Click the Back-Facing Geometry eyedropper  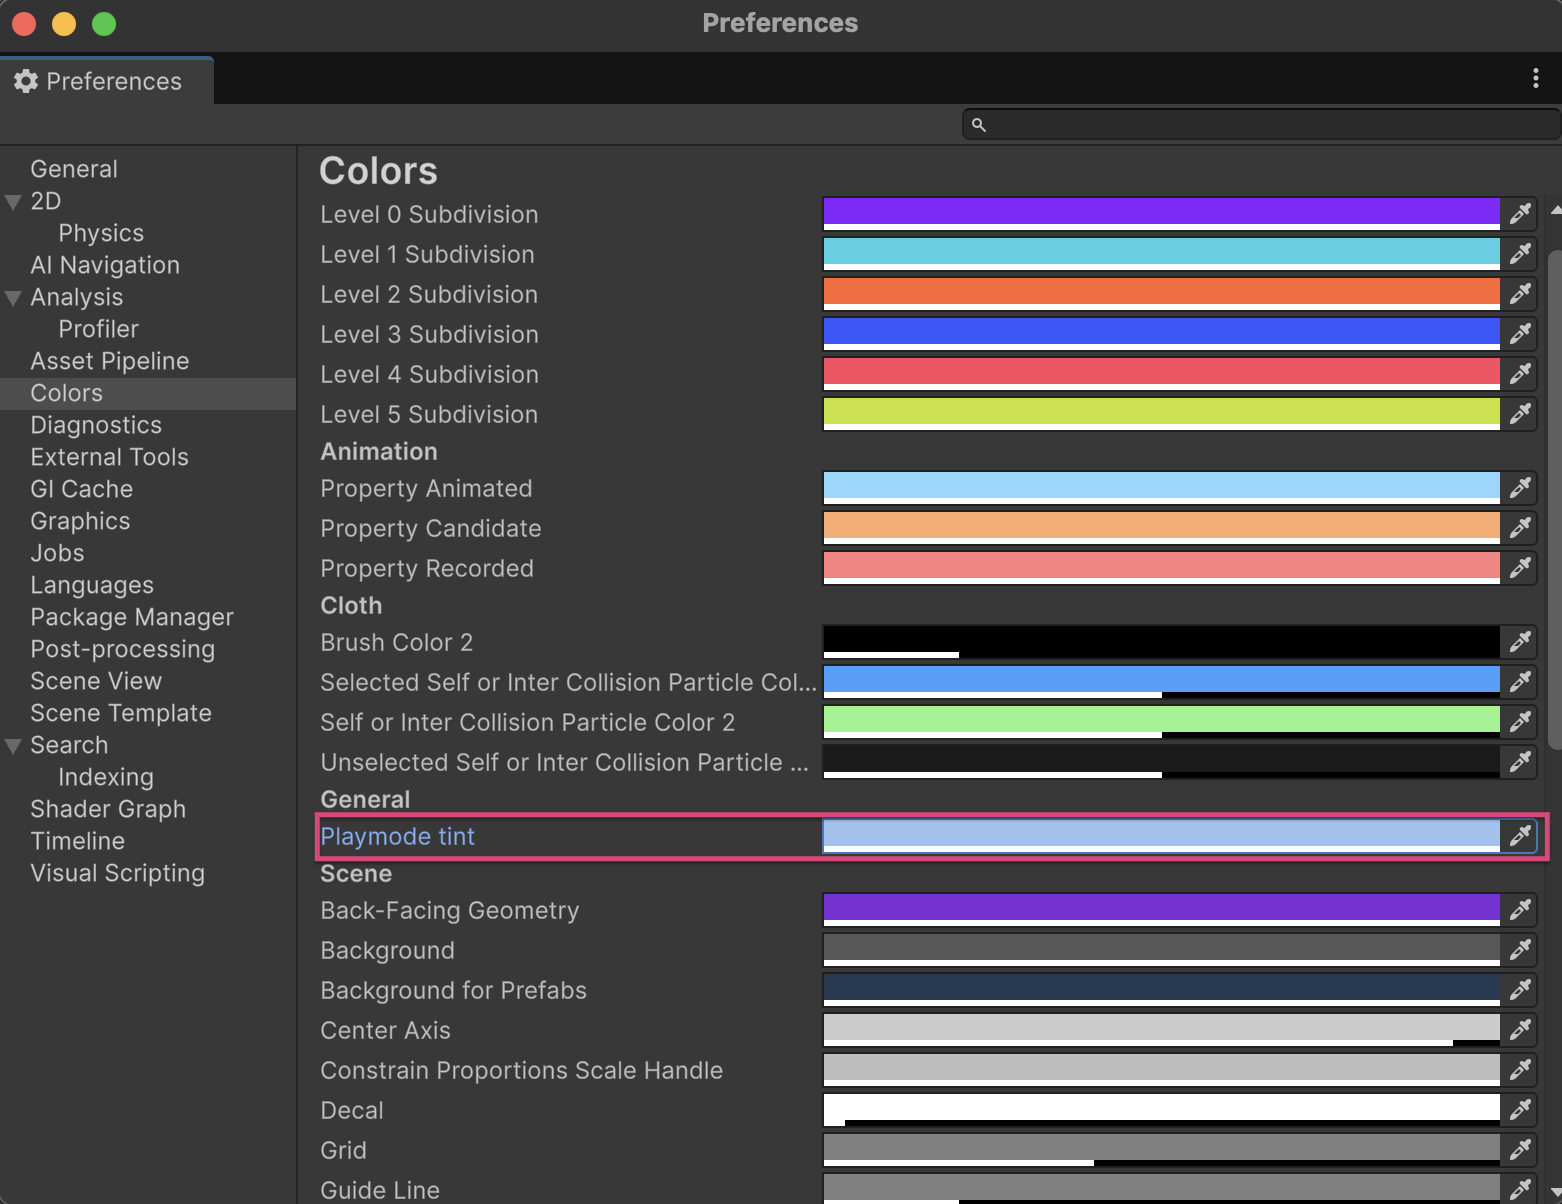(x=1520, y=910)
